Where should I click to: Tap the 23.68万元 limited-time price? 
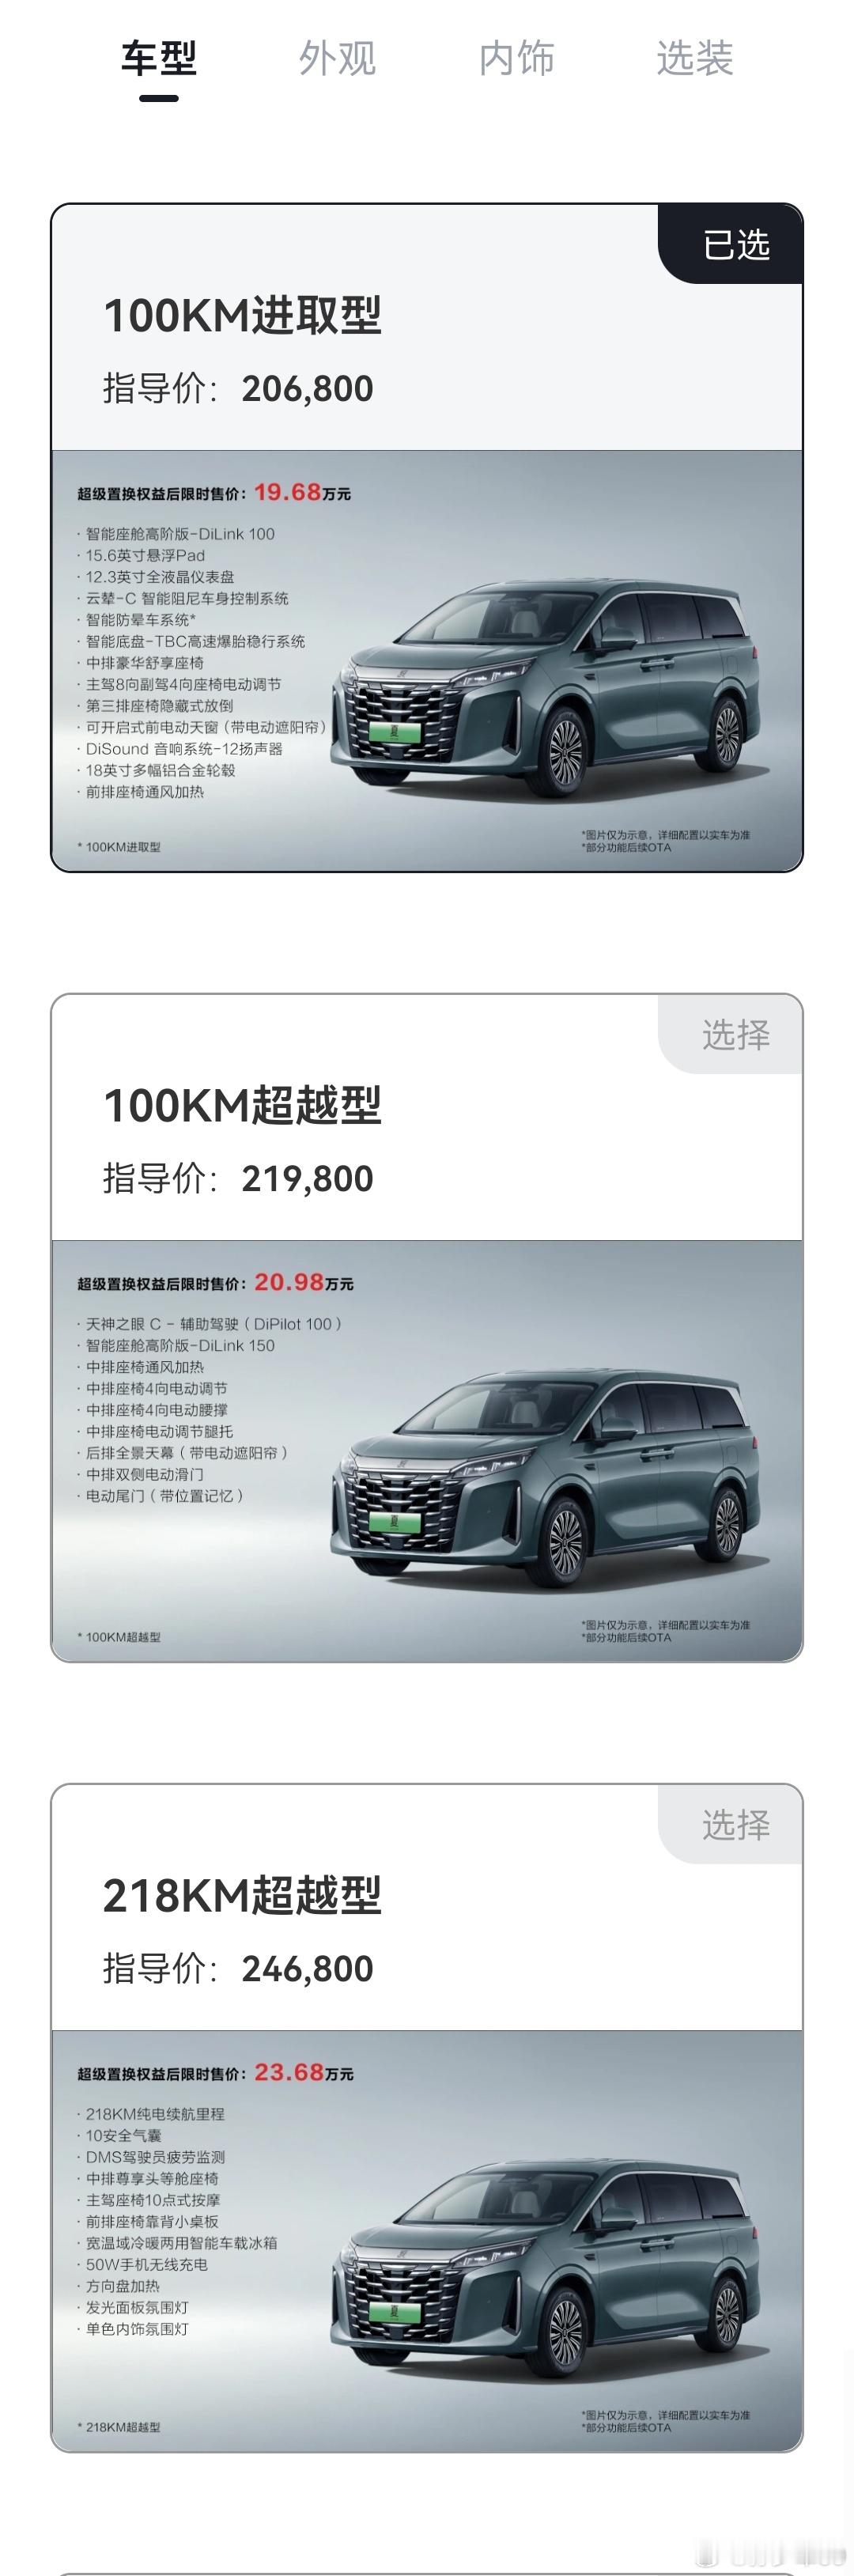[303, 2072]
